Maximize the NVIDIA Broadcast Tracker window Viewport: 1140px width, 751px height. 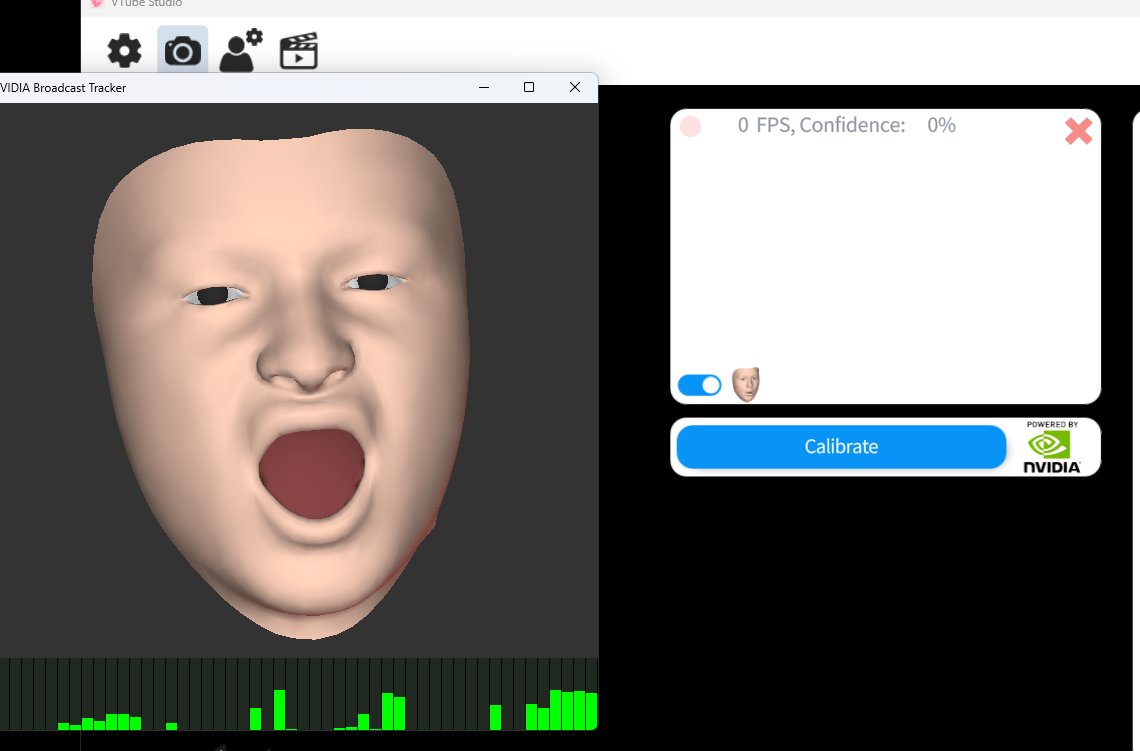tap(529, 87)
